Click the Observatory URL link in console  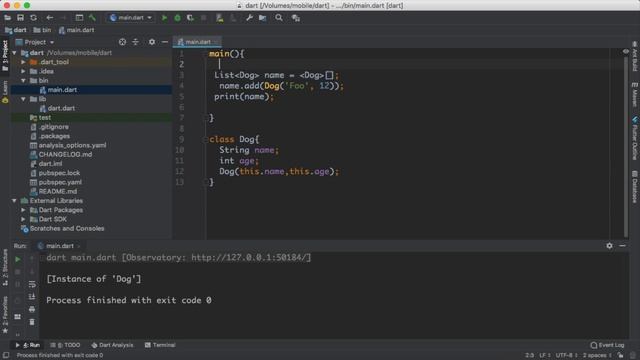pyautogui.click(x=249, y=258)
